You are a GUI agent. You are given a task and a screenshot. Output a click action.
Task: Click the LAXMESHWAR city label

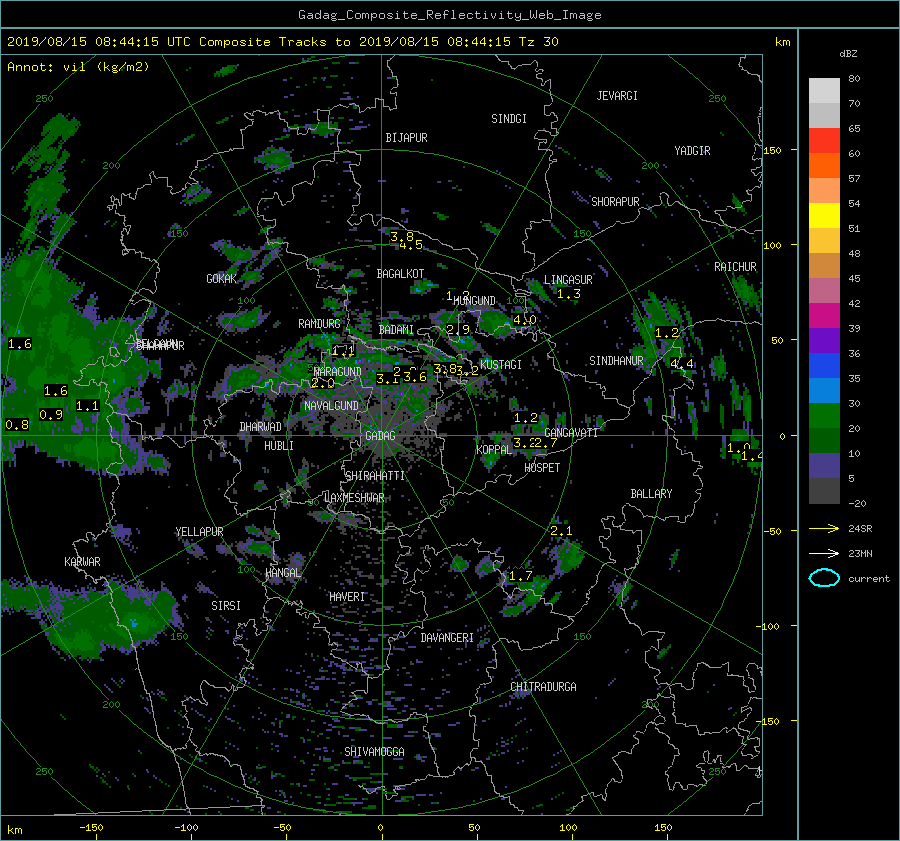[x=354, y=498]
